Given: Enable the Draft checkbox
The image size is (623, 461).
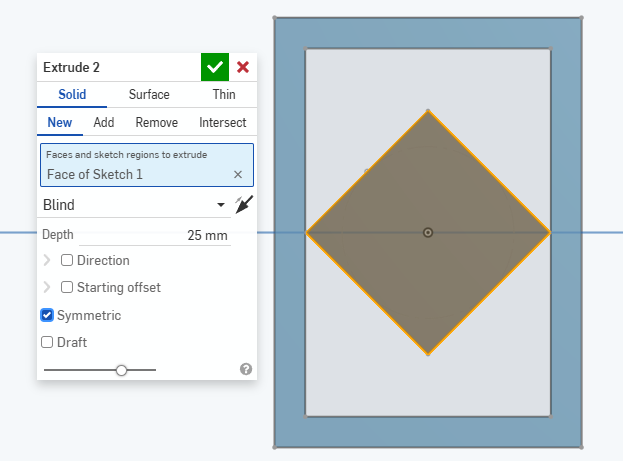Looking at the screenshot, I should tap(47, 342).
